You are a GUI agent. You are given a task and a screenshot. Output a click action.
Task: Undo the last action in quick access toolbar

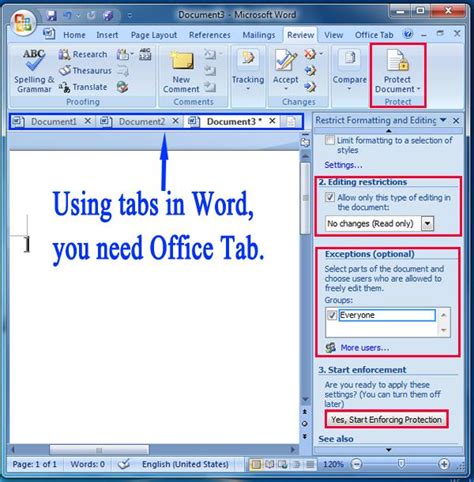click(x=68, y=15)
